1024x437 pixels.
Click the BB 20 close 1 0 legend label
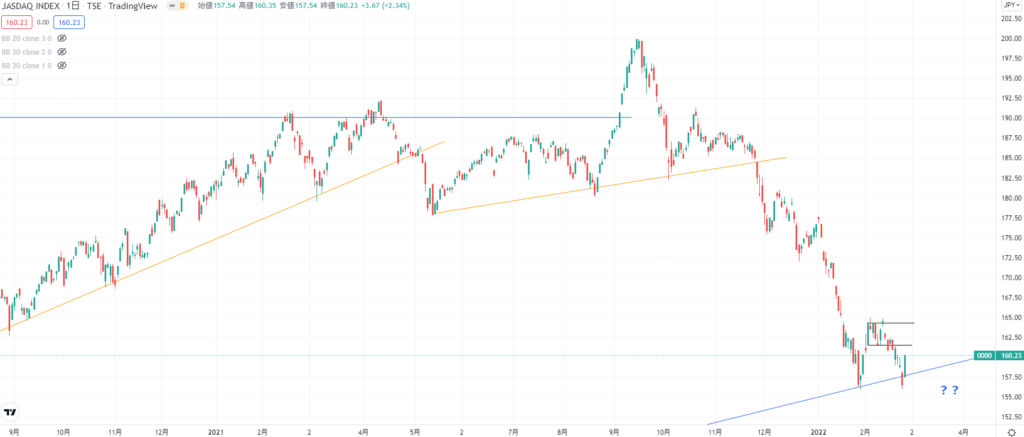pyautogui.click(x=27, y=65)
